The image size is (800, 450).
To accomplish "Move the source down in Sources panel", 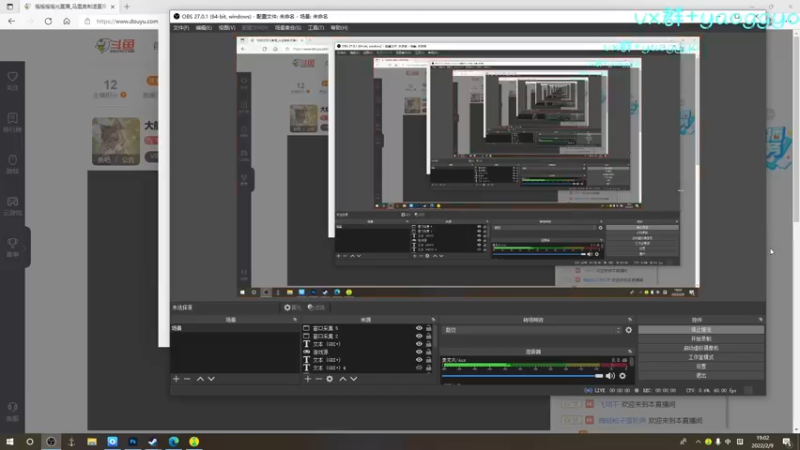I will click(354, 379).
